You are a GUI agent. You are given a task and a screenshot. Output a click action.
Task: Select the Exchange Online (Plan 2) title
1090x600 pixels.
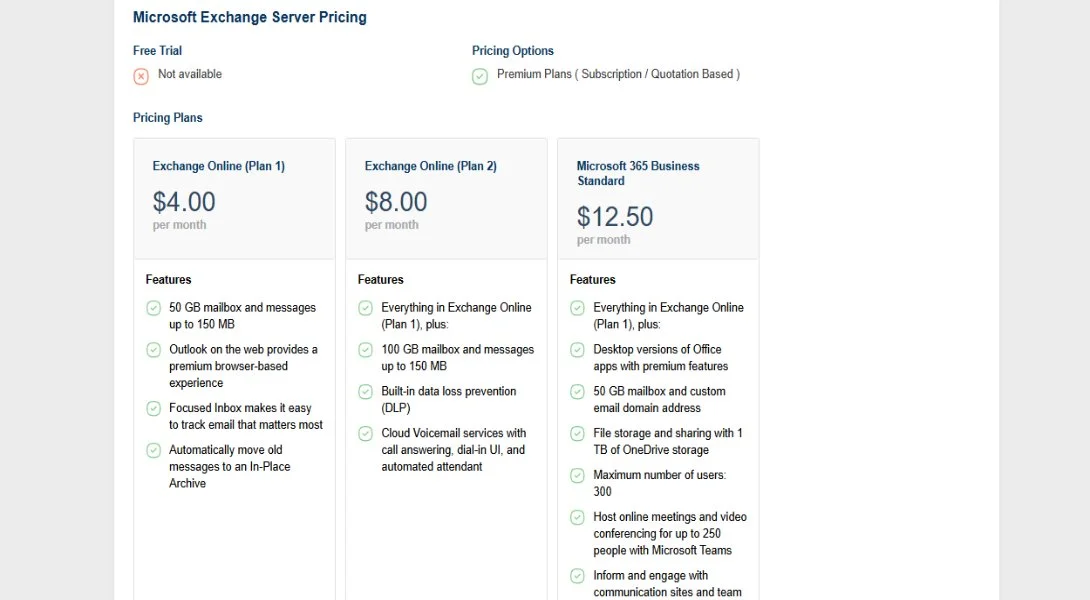(x=430, y=166)
